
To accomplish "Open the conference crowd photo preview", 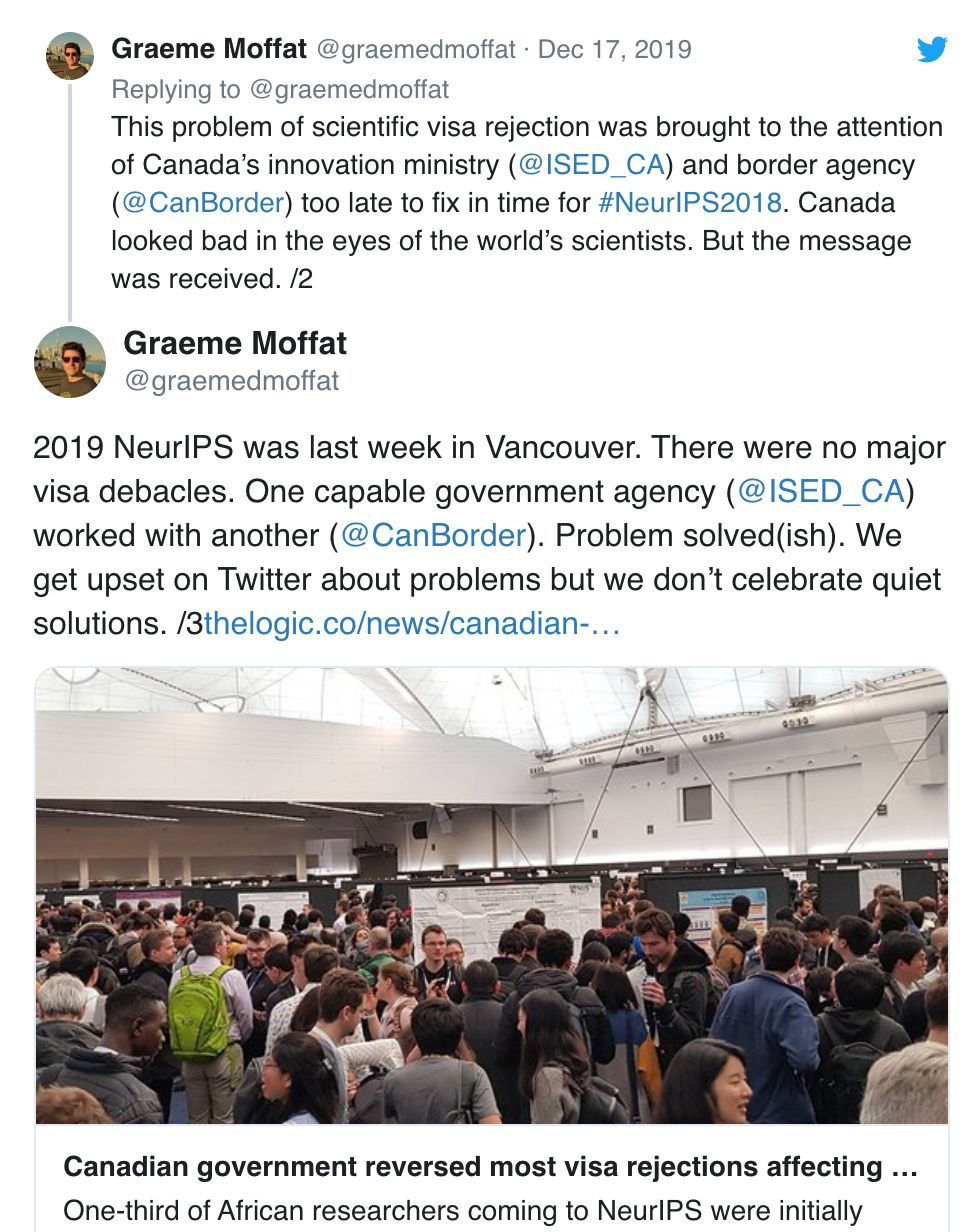I will (x=491, y=895).
